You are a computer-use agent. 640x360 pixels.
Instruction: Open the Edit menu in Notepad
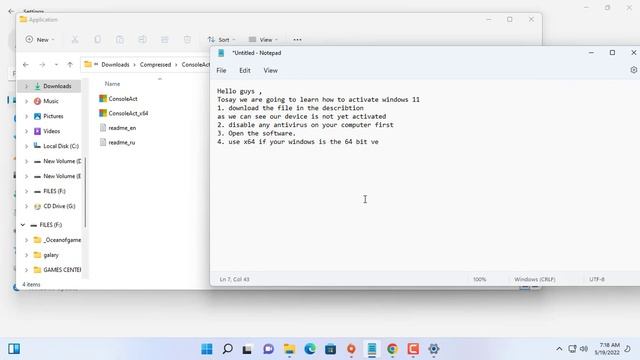[x=245, y=71]
